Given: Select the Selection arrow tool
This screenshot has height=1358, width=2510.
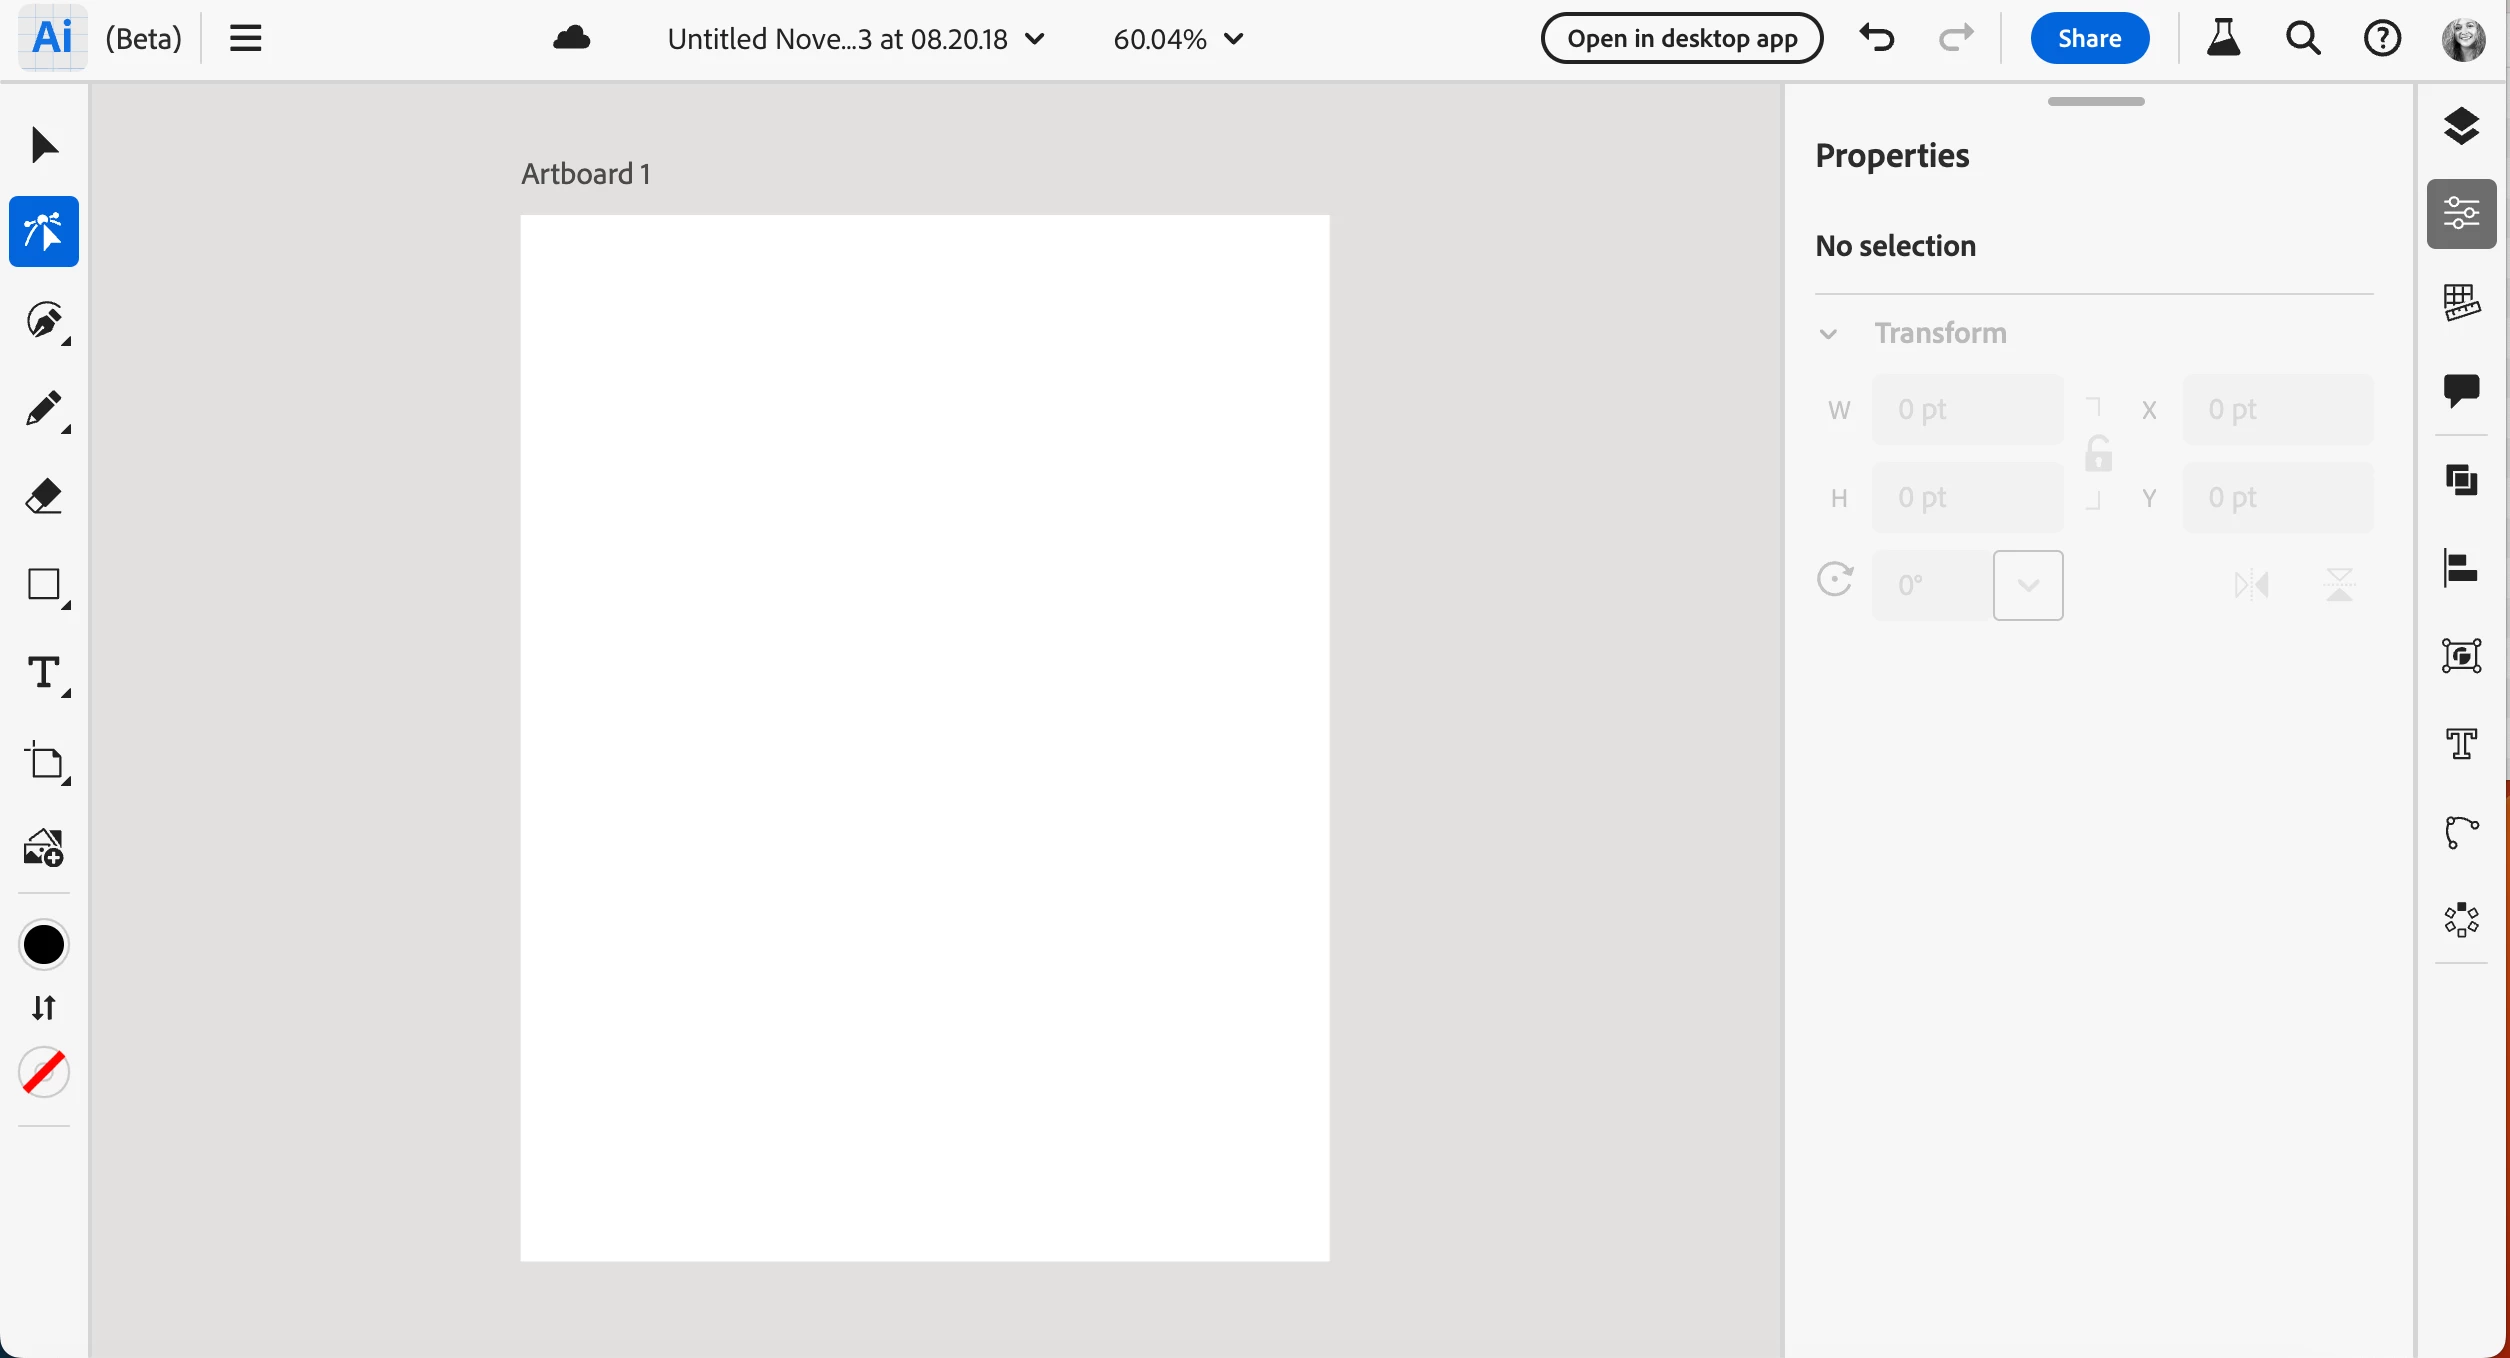Looking at the screenshot, I should point(44,145).
